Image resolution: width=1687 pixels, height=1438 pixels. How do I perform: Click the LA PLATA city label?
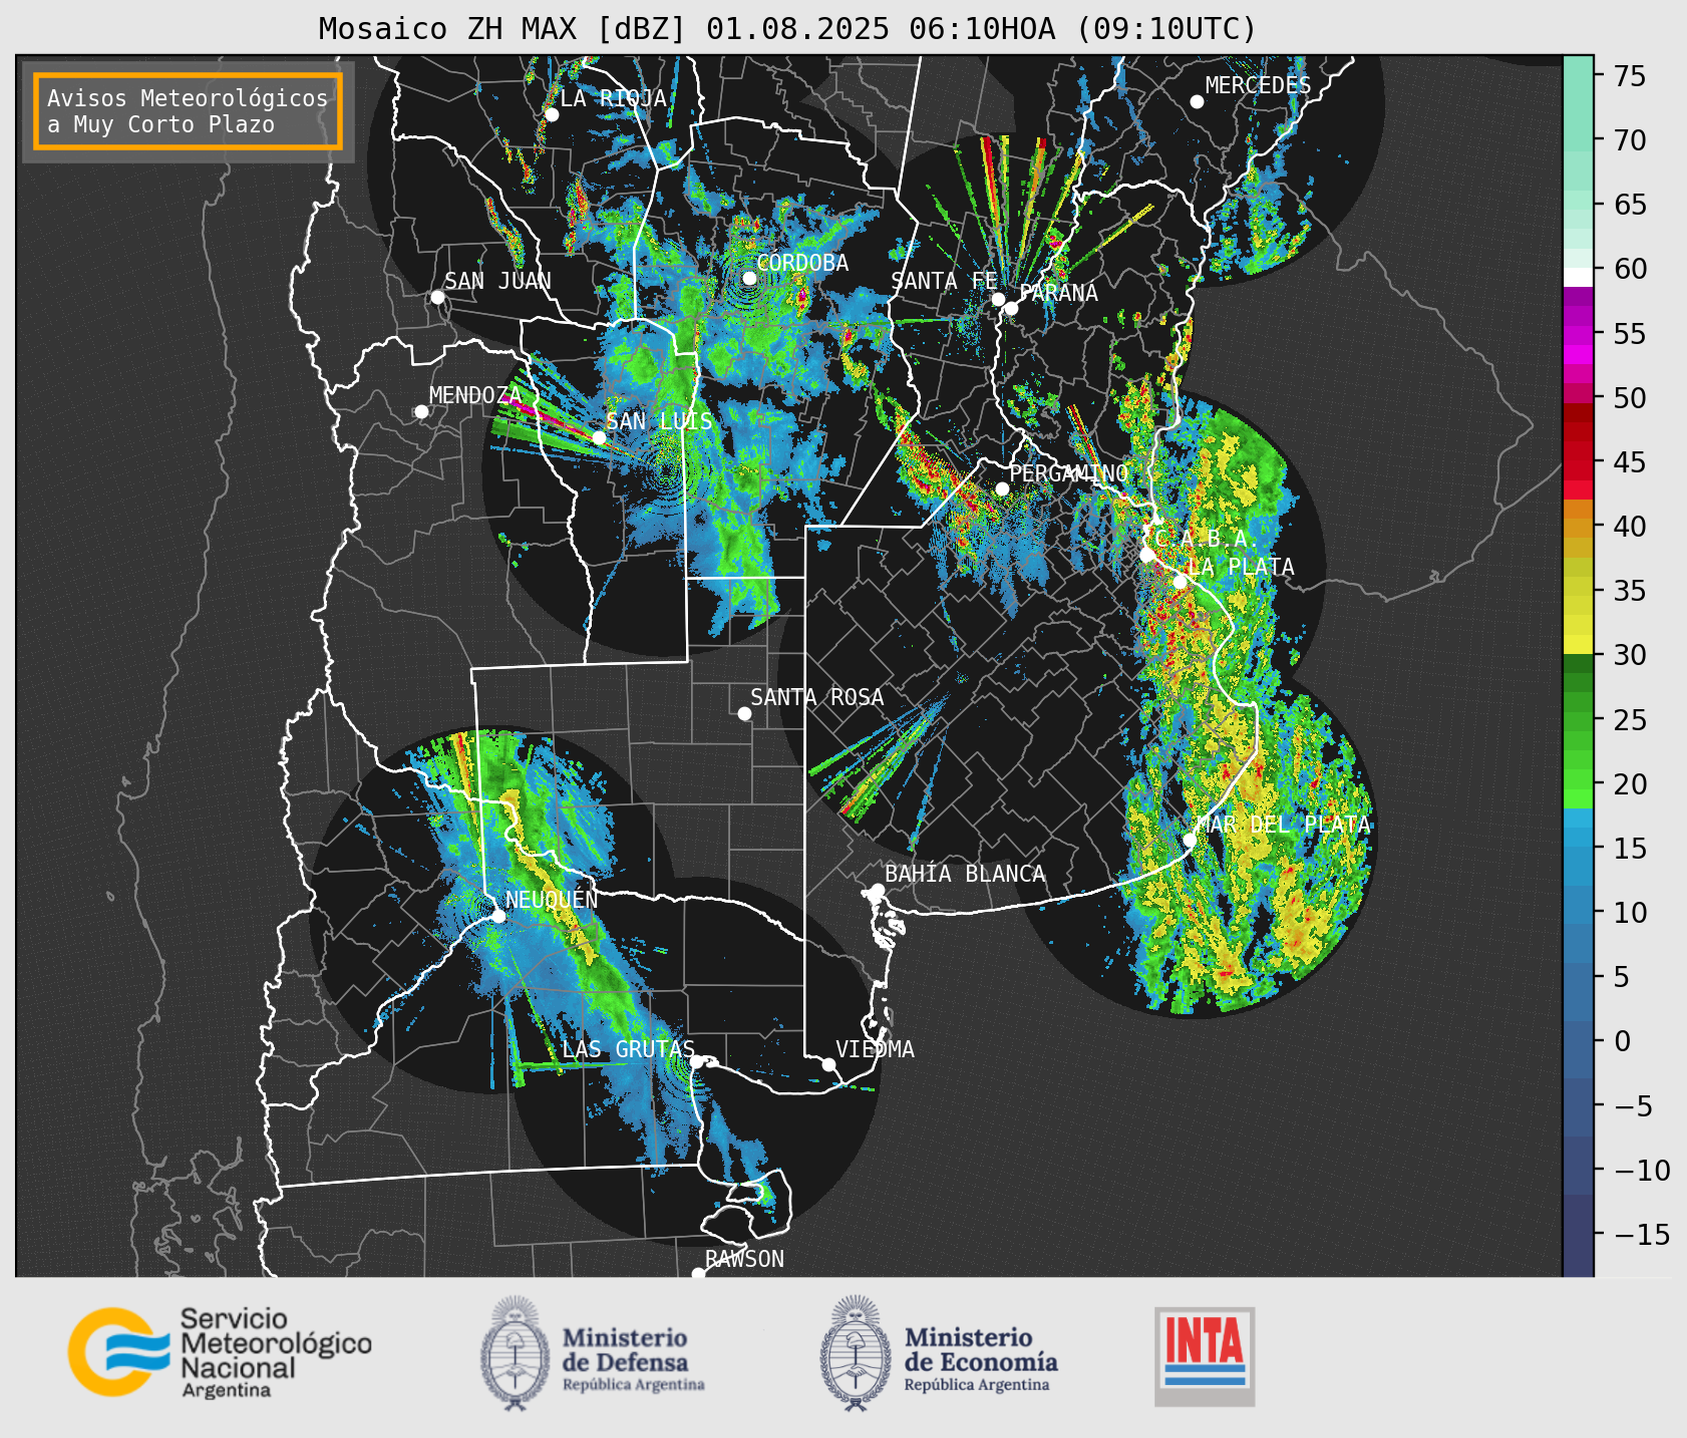[x=1241, y=567]
